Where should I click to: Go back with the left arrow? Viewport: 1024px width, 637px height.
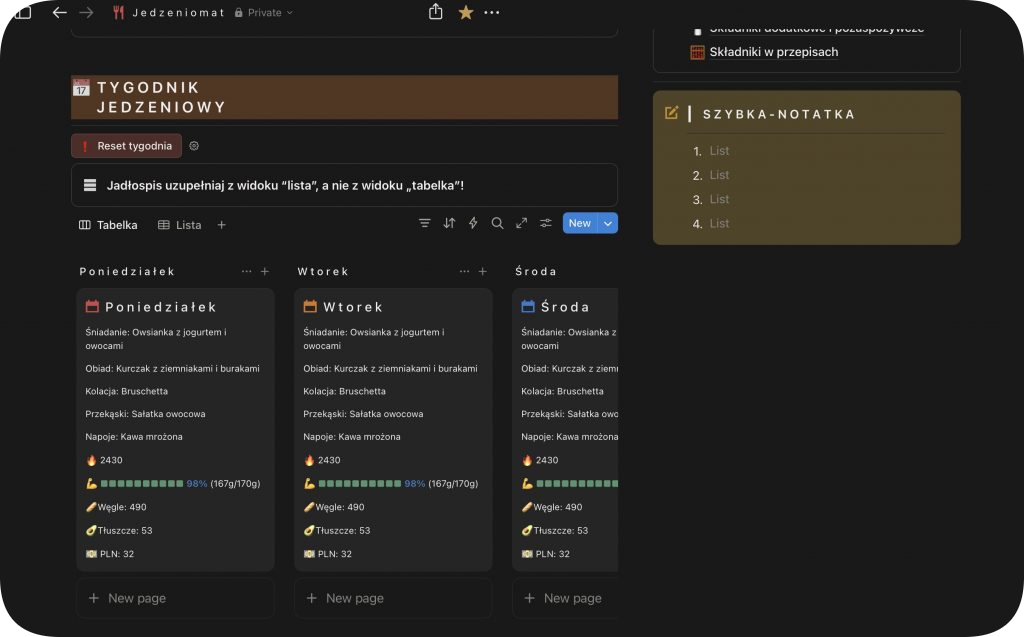coord(59,12)
